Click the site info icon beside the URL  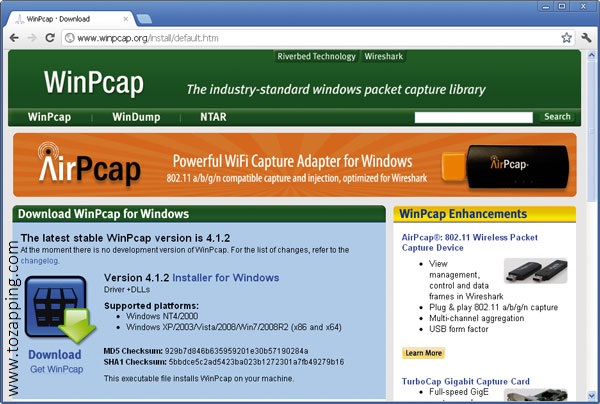[69, 38]
